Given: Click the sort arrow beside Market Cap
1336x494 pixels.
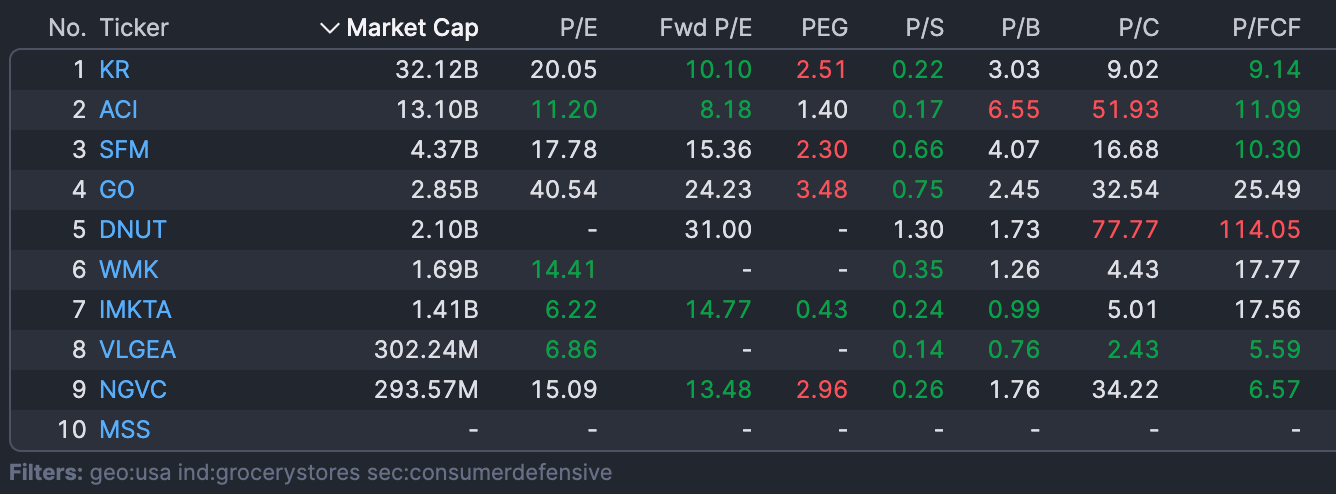Looking at the screenshot, I should click(x=329, y=29).
